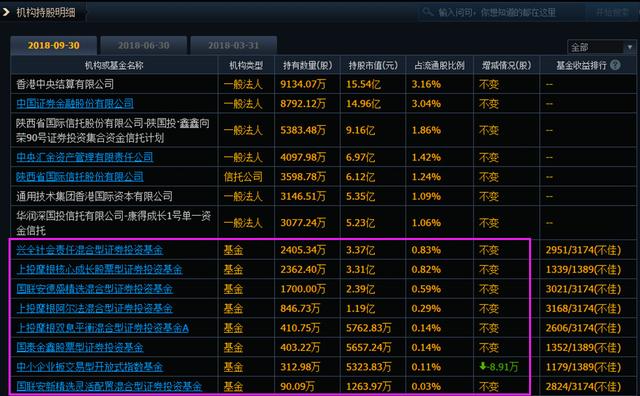Select the 2018-09-30 date tab

[x=53, y=45]
